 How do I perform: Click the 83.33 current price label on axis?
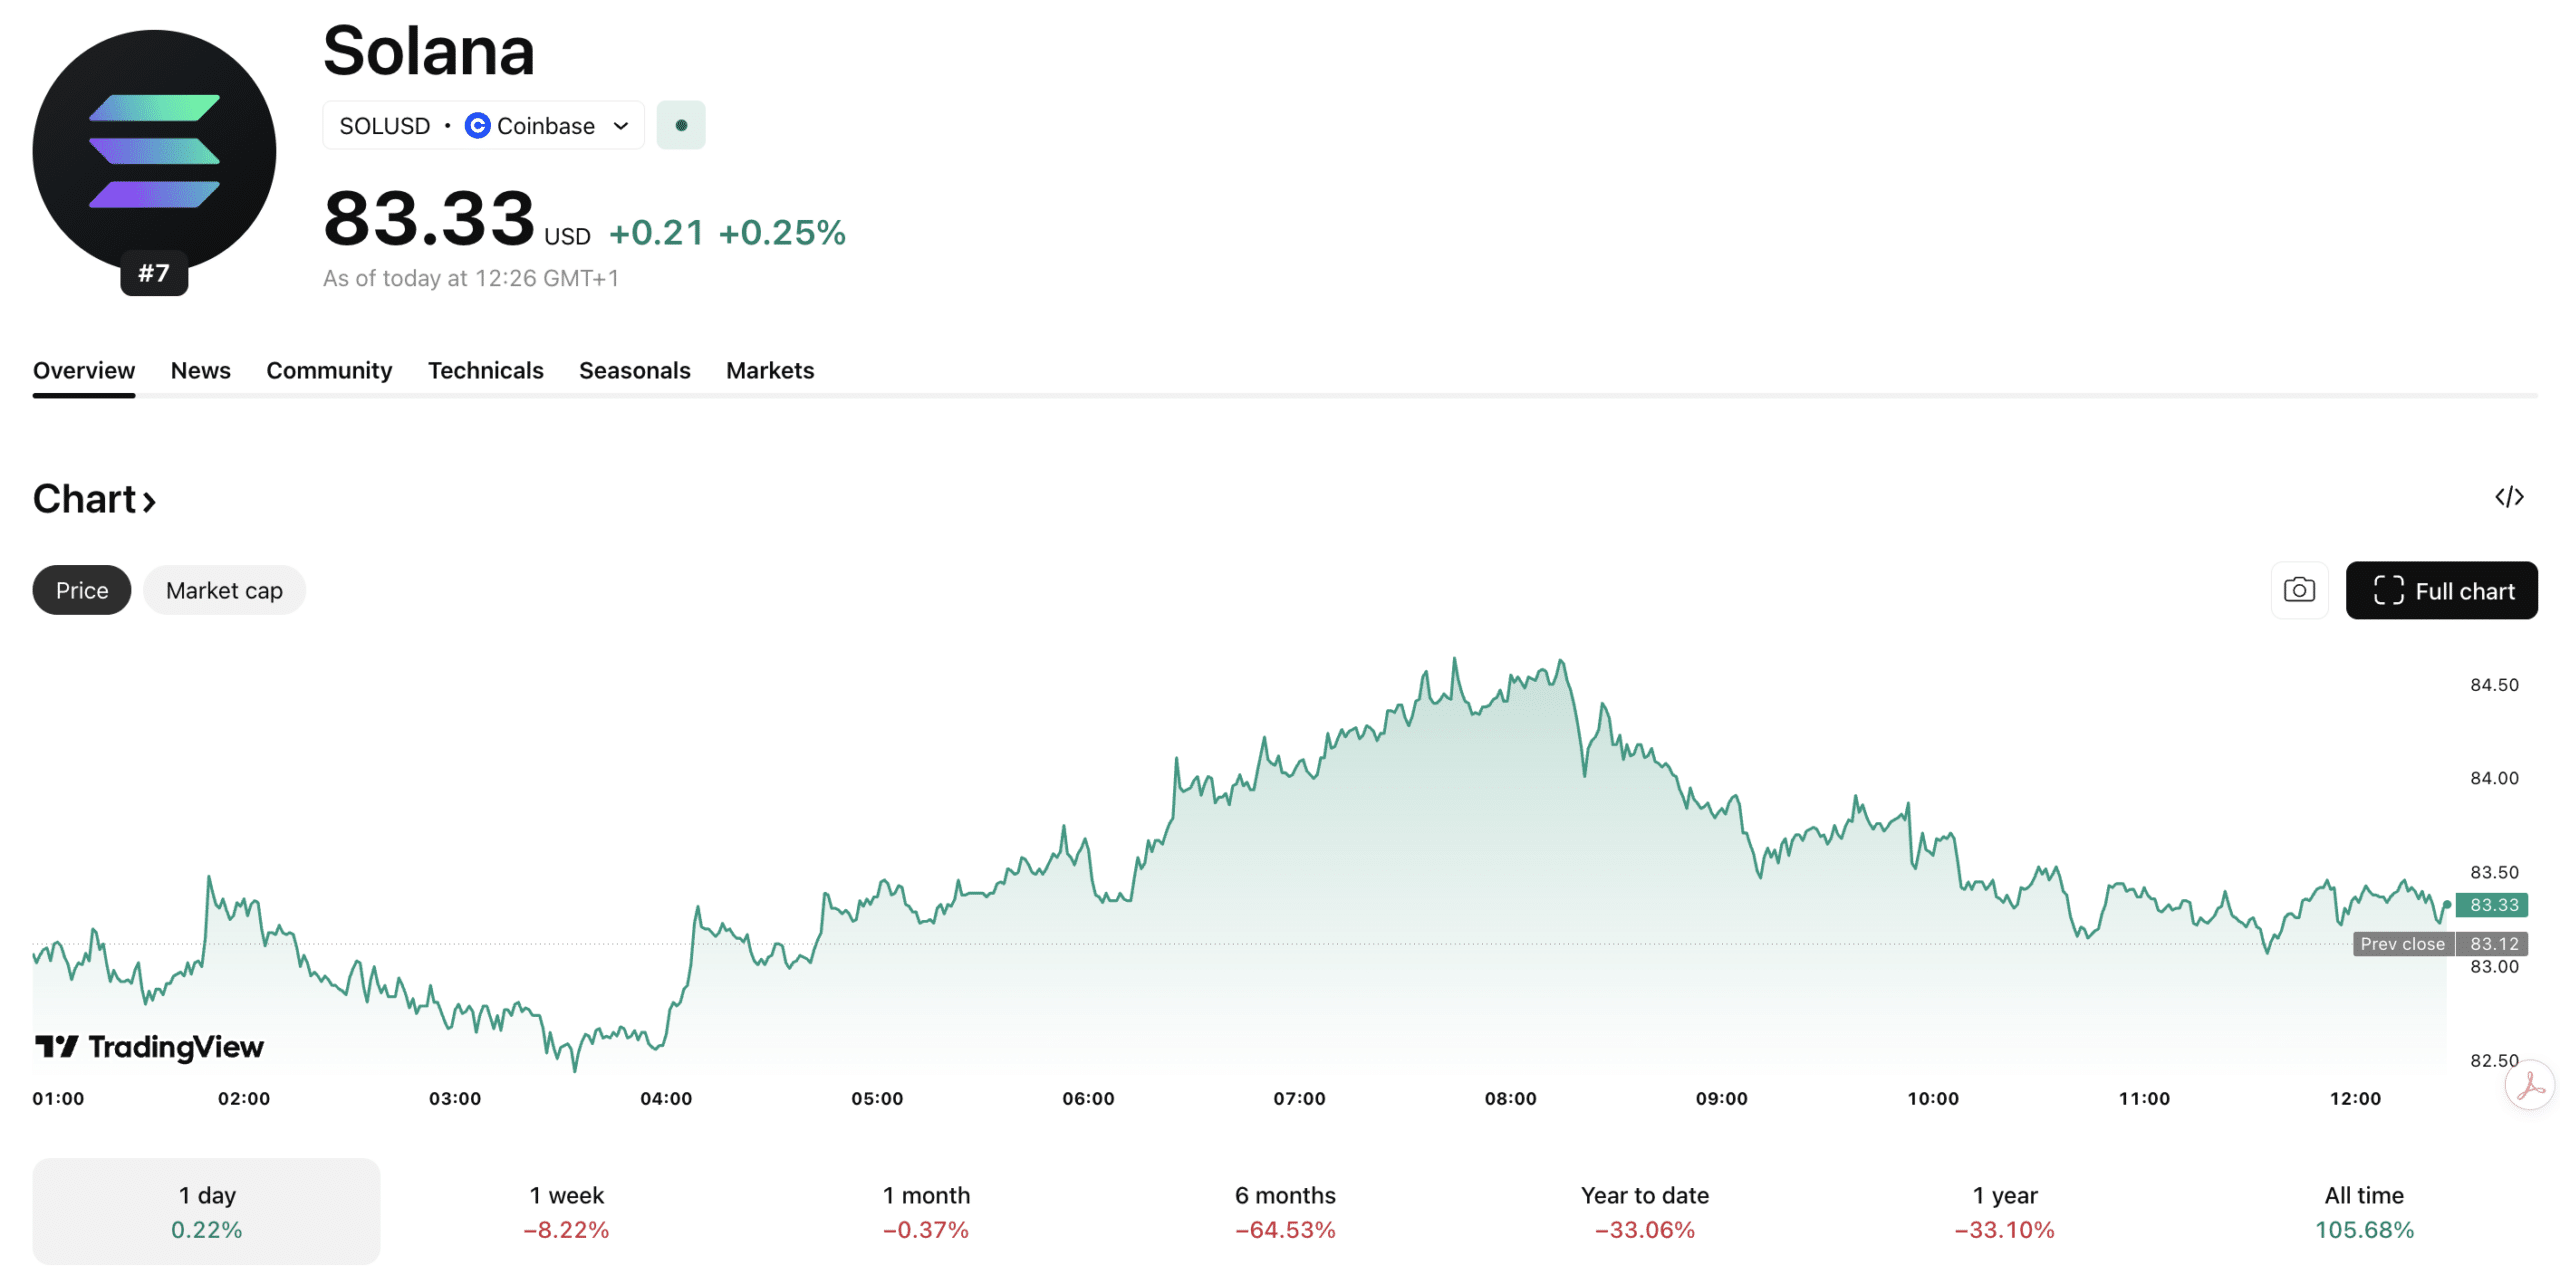2492,904
